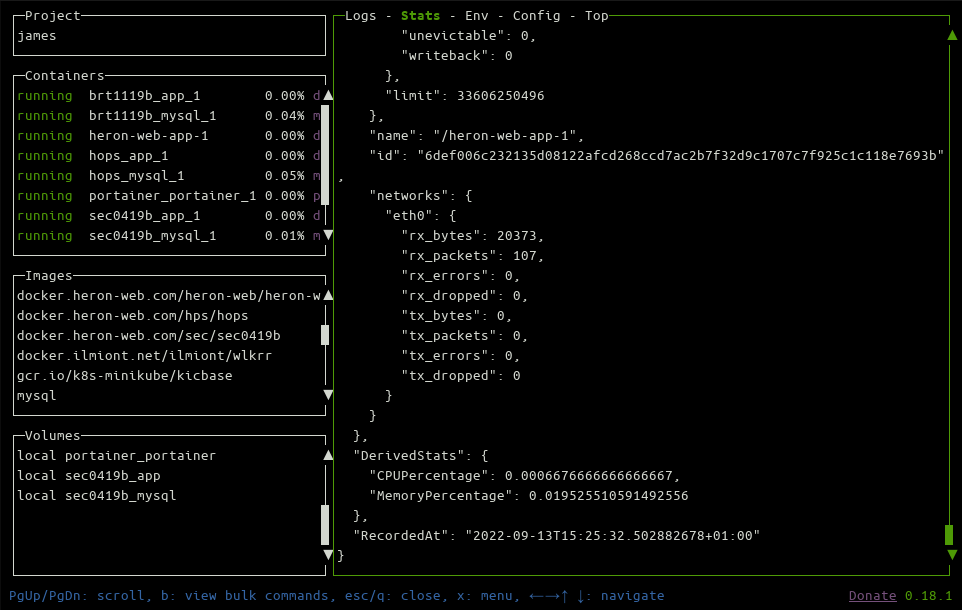This screenshot has width=962, height=610.
Task: Click the "CPUPercentage" value line
Action: click(x=525, y=476)
